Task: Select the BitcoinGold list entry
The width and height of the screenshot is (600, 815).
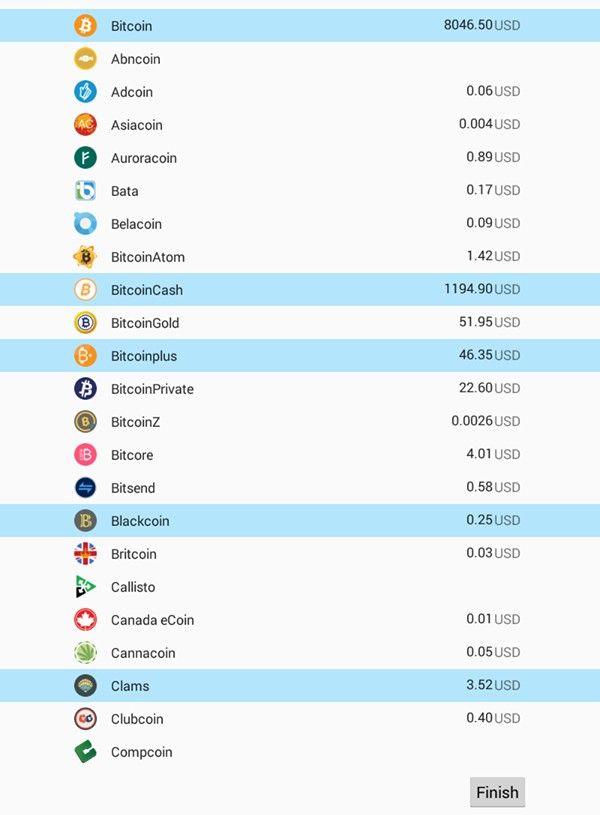Action: 145,323
